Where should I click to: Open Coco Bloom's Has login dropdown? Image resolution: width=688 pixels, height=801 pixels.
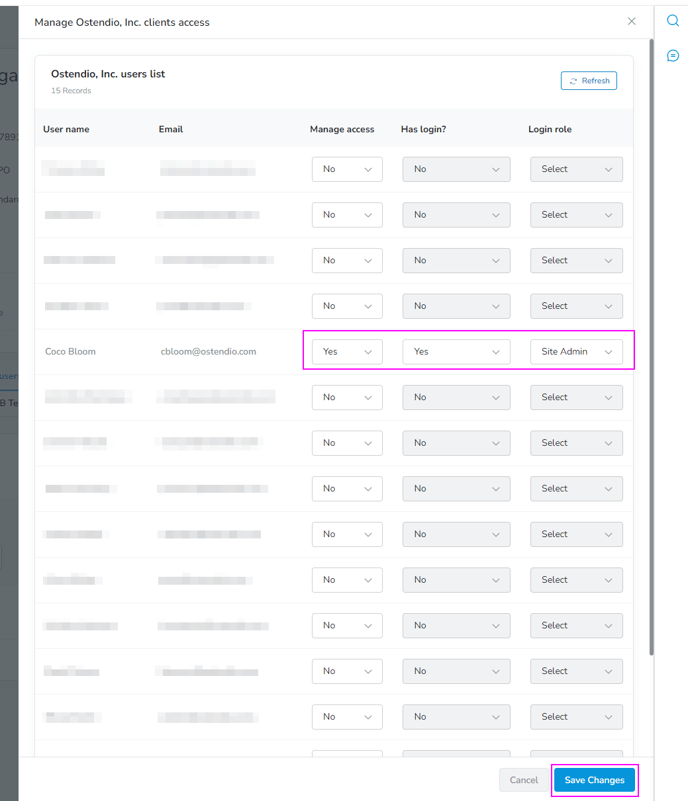pyautogui.click(x=456, y=351)
